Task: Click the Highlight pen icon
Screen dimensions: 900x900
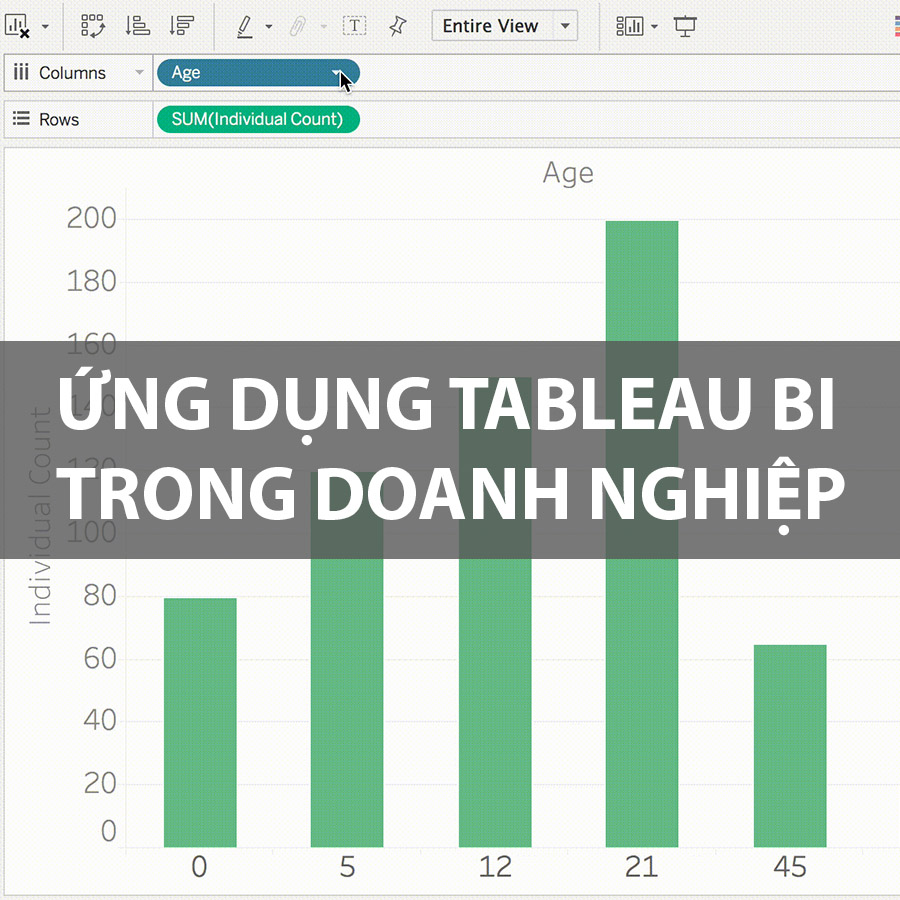Action: [x=245, y=26]
